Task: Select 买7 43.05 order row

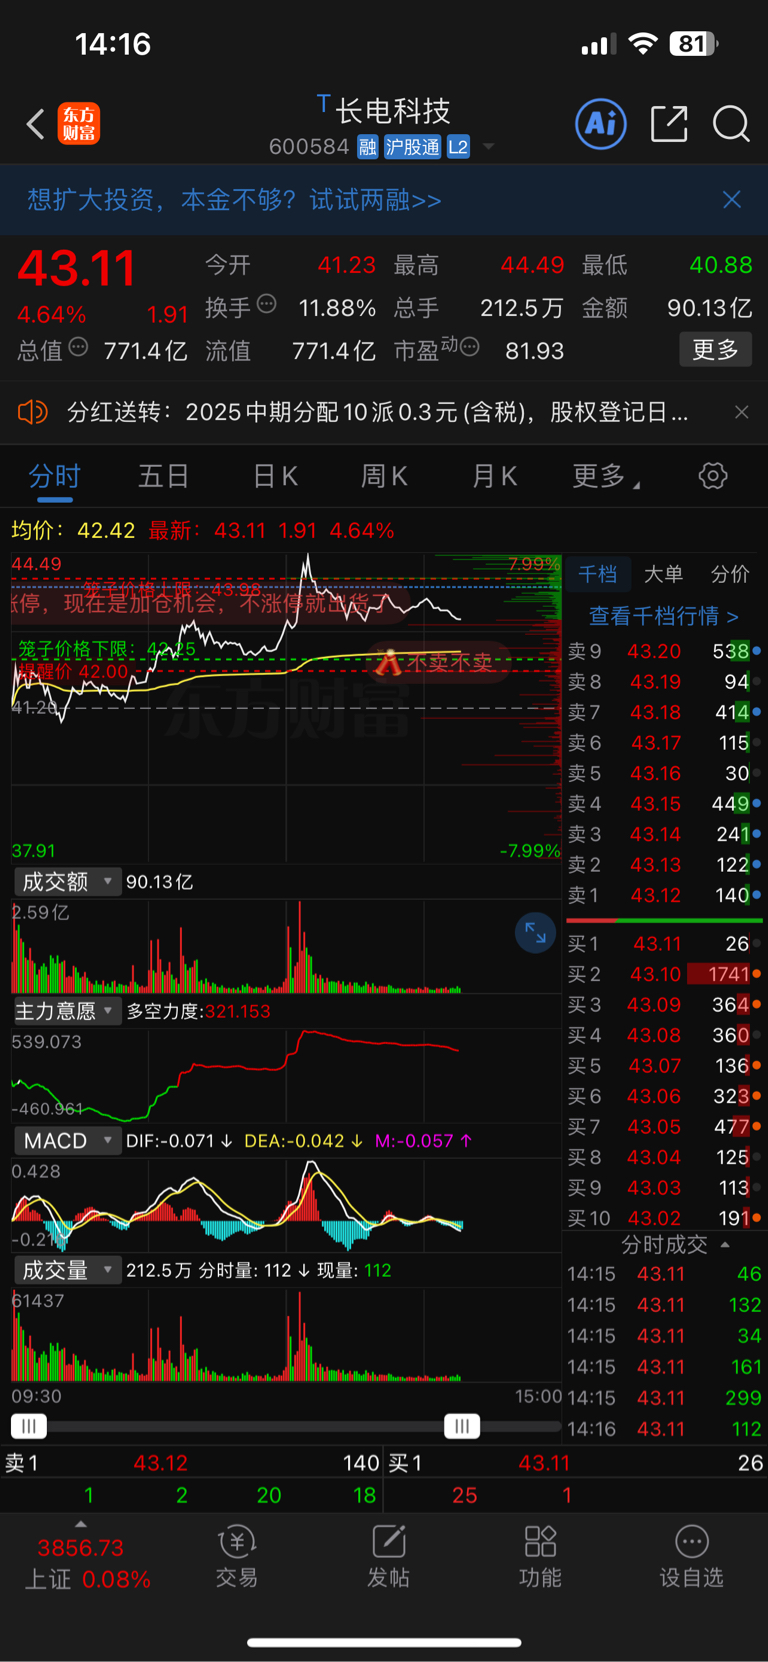Action: (x=664, y=1127)
